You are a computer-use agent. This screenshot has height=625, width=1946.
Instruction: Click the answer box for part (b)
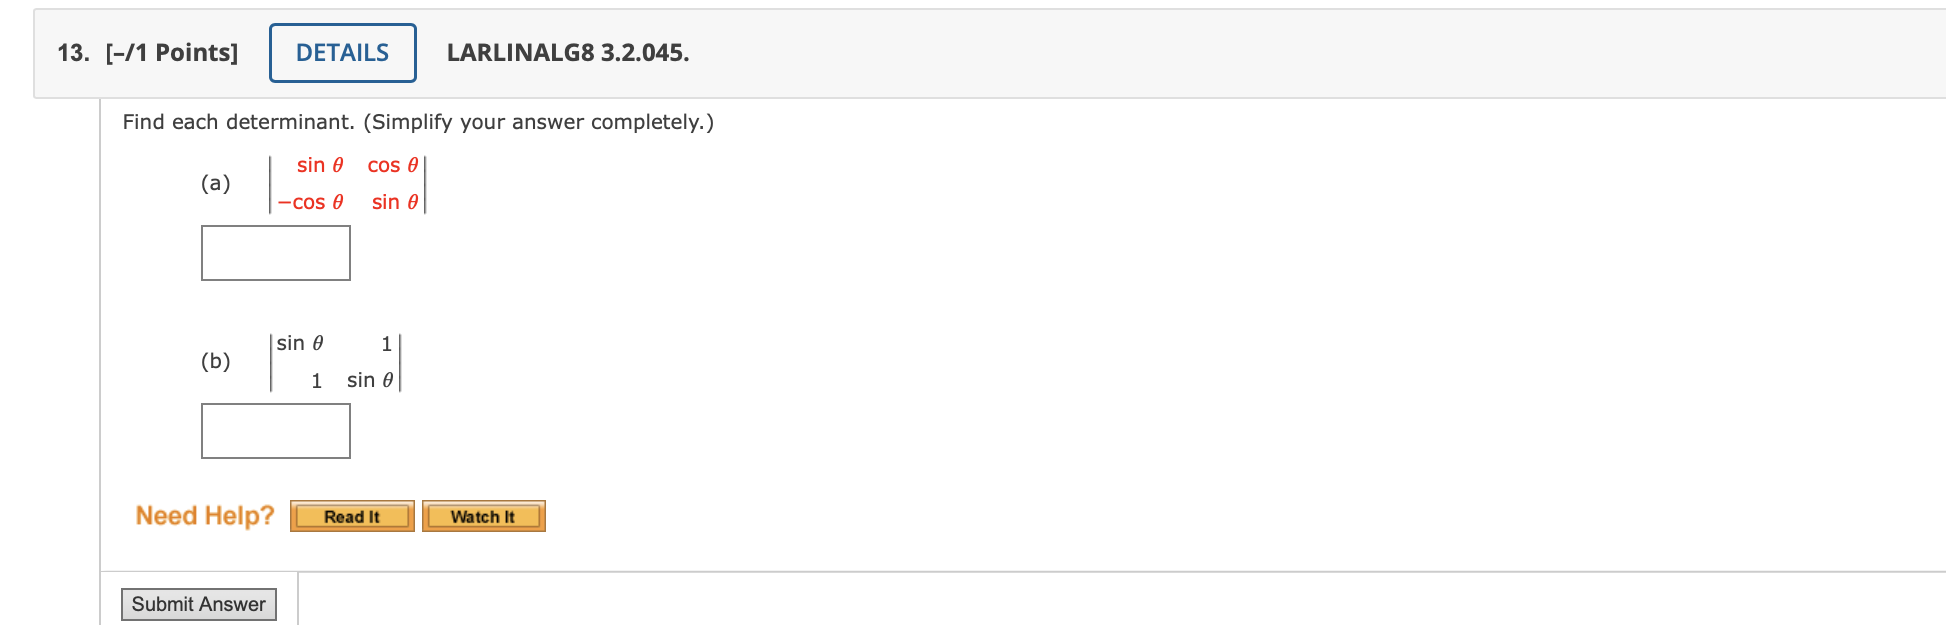point(275,430)
